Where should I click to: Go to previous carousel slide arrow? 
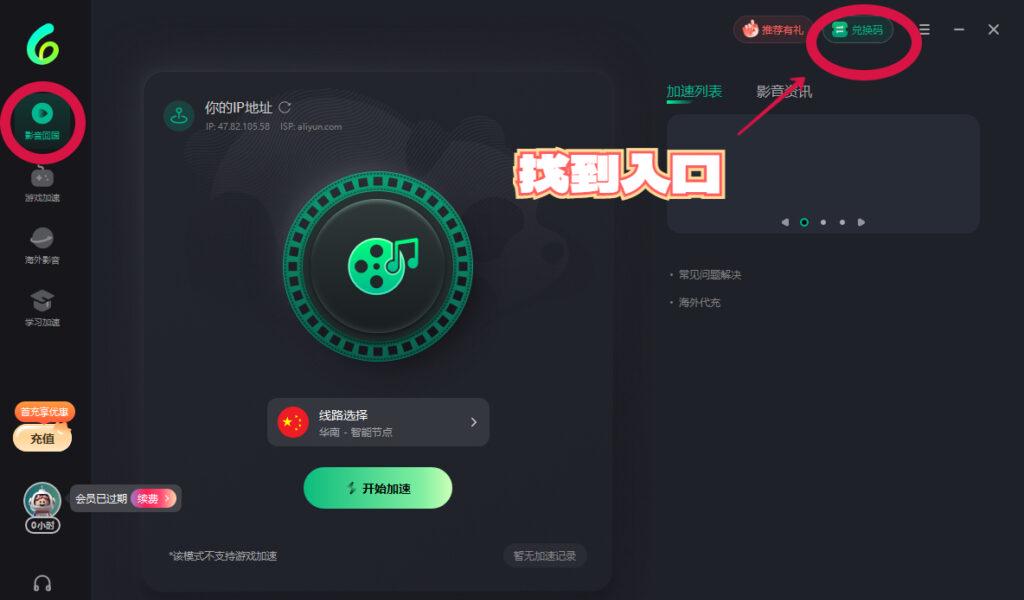tap(785, 222)
